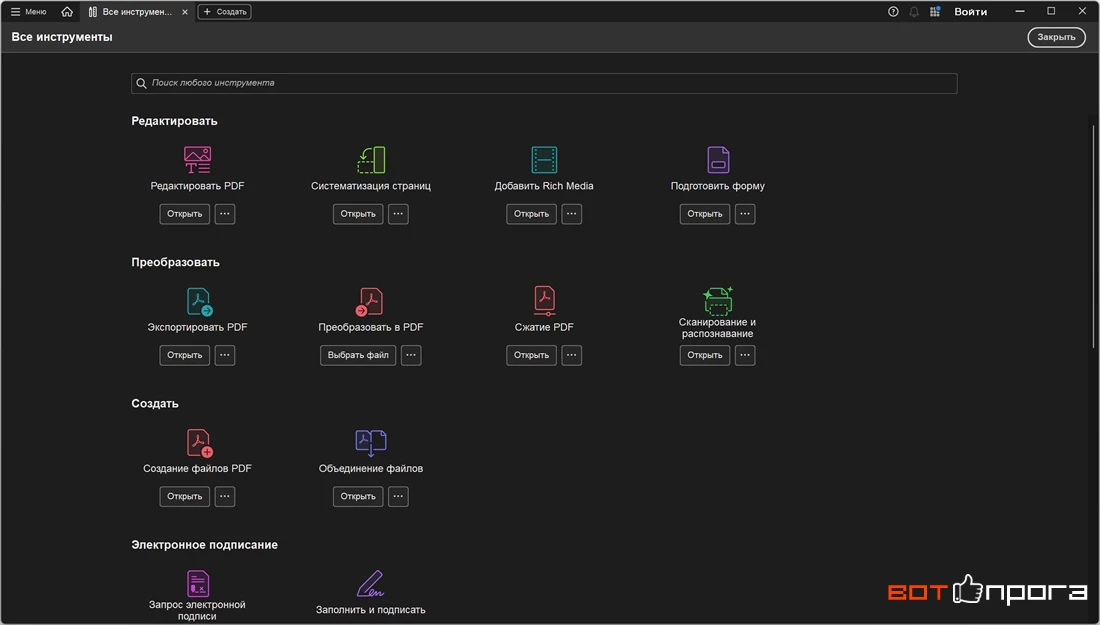Select the Сжатие PDF icon
Viewport: 1100px width, 625px height.
[544, 302]
